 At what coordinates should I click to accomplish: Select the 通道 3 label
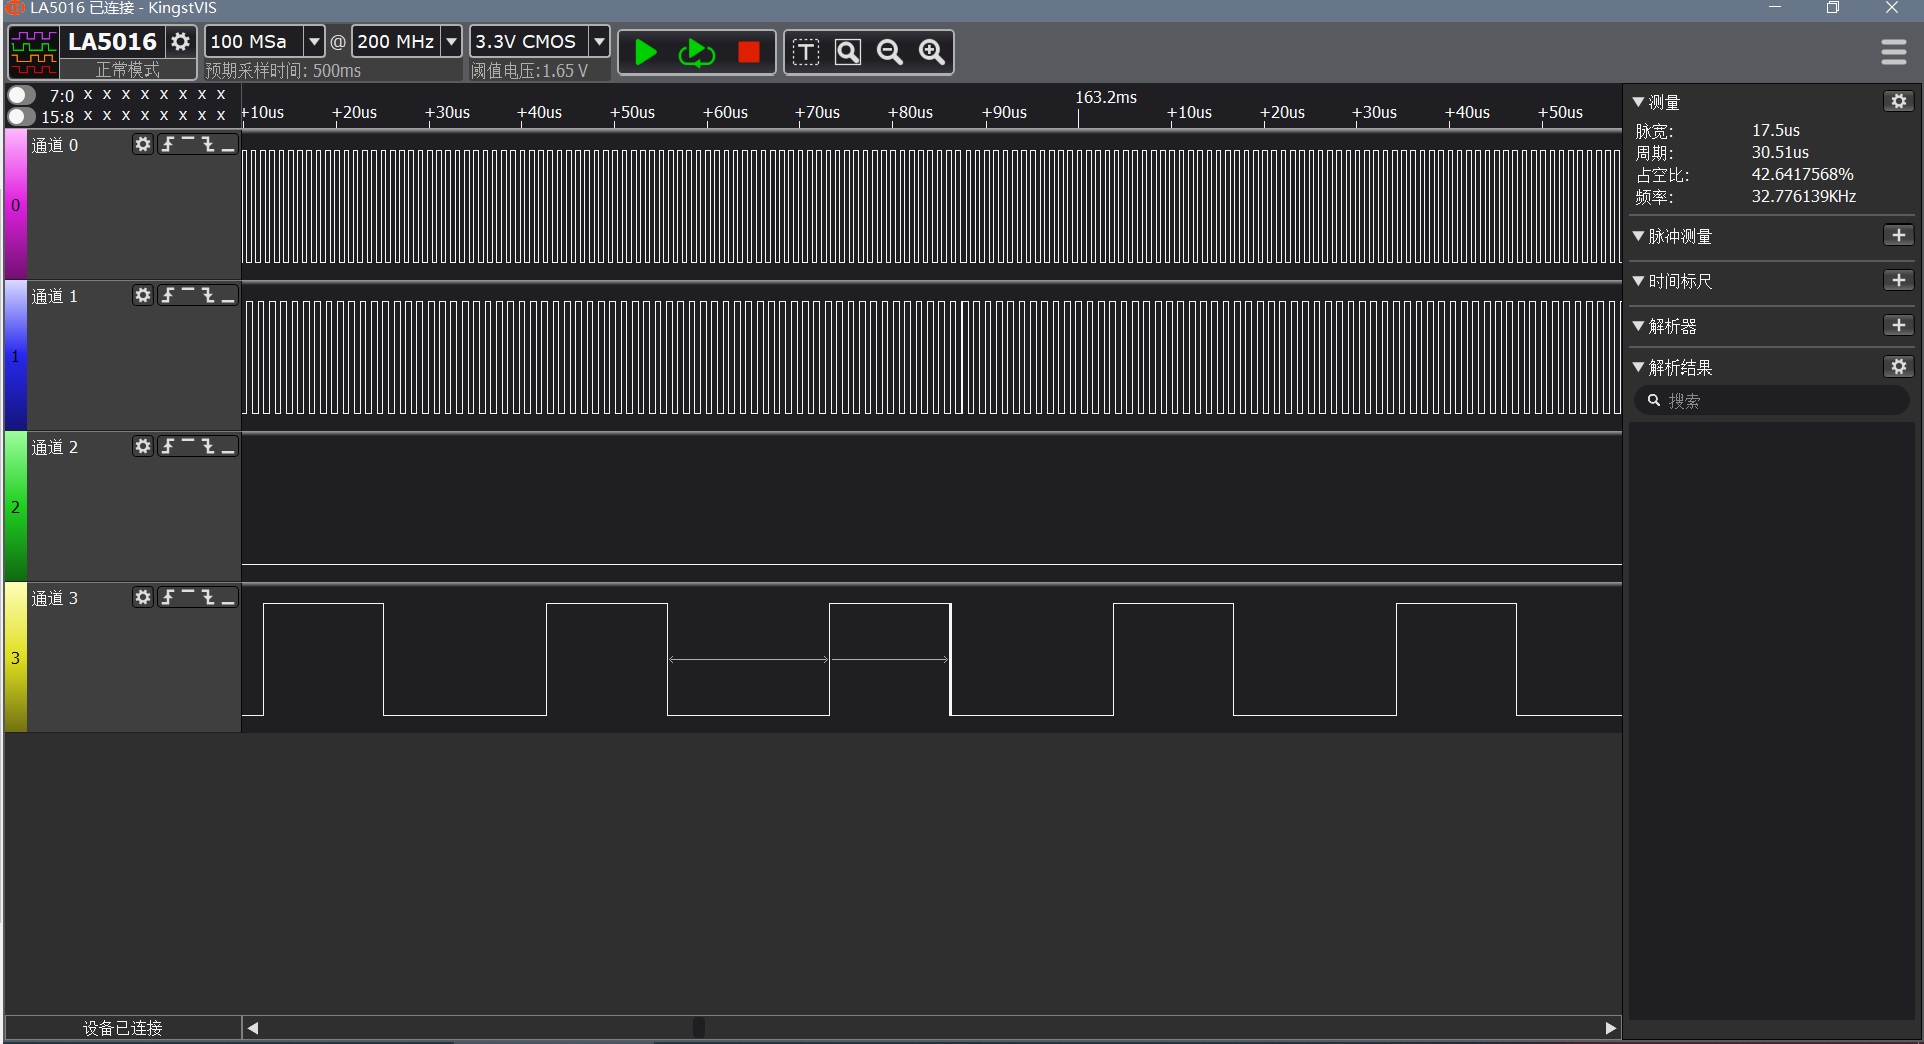tap(55, 598)
